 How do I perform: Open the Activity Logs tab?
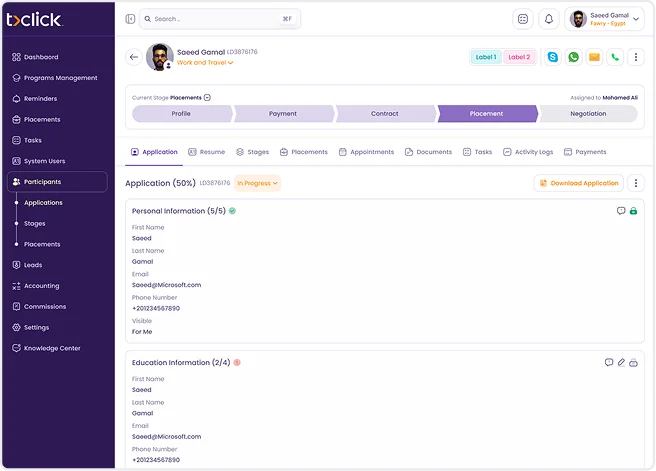(527, 152)
